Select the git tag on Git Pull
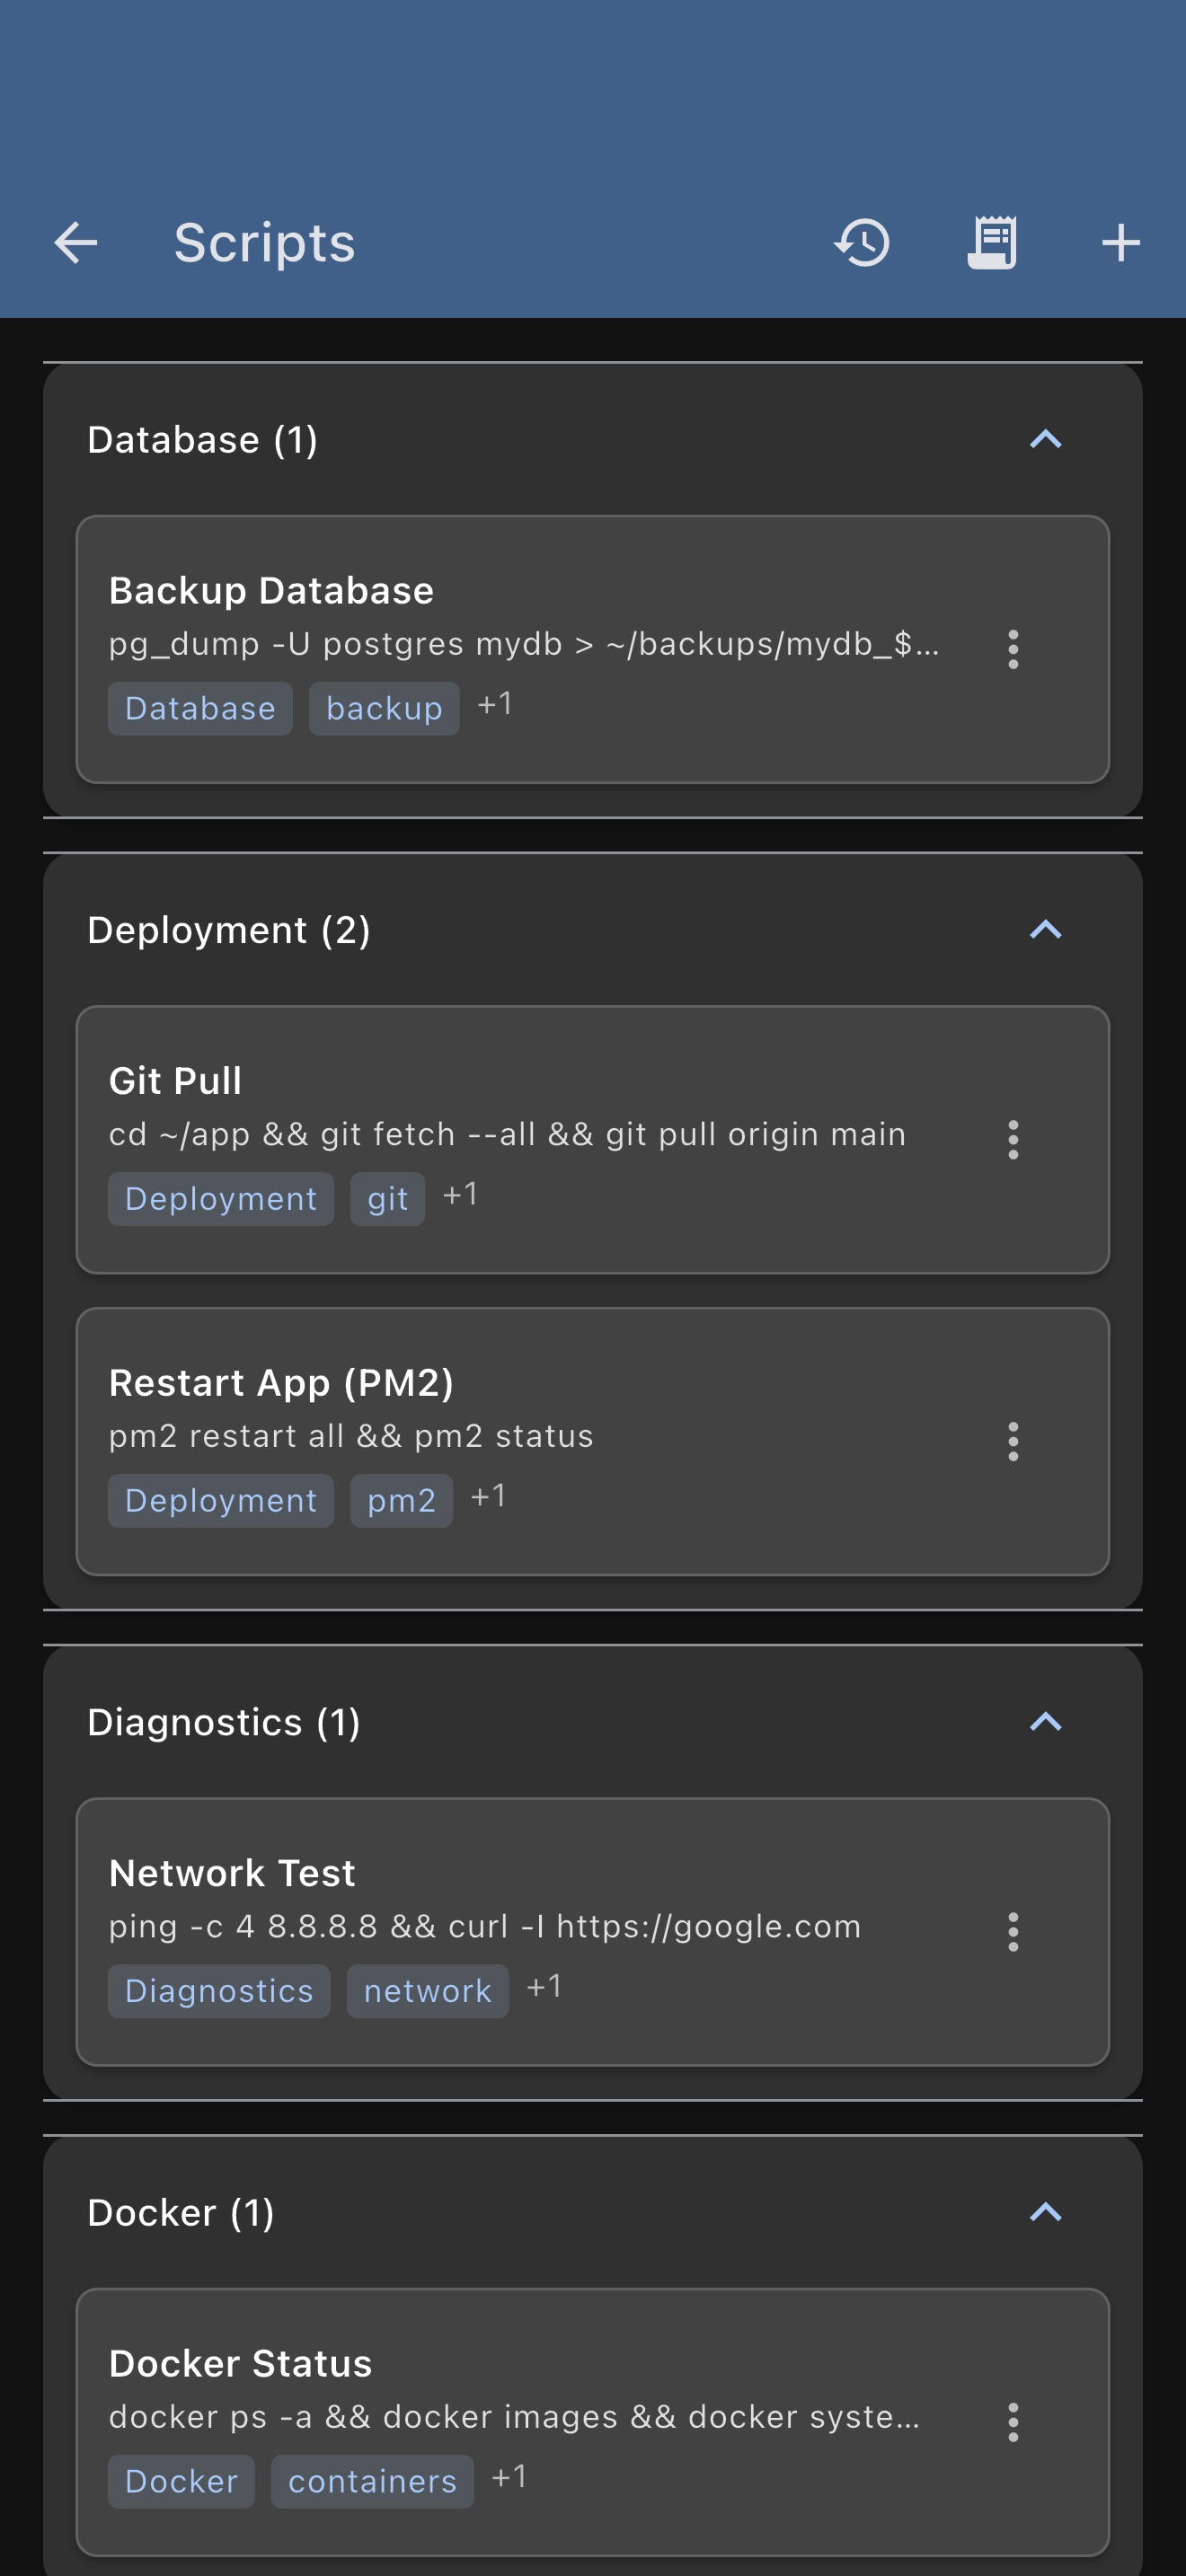Screen dimensions: 1186x2576 (x=387, y=1198)
